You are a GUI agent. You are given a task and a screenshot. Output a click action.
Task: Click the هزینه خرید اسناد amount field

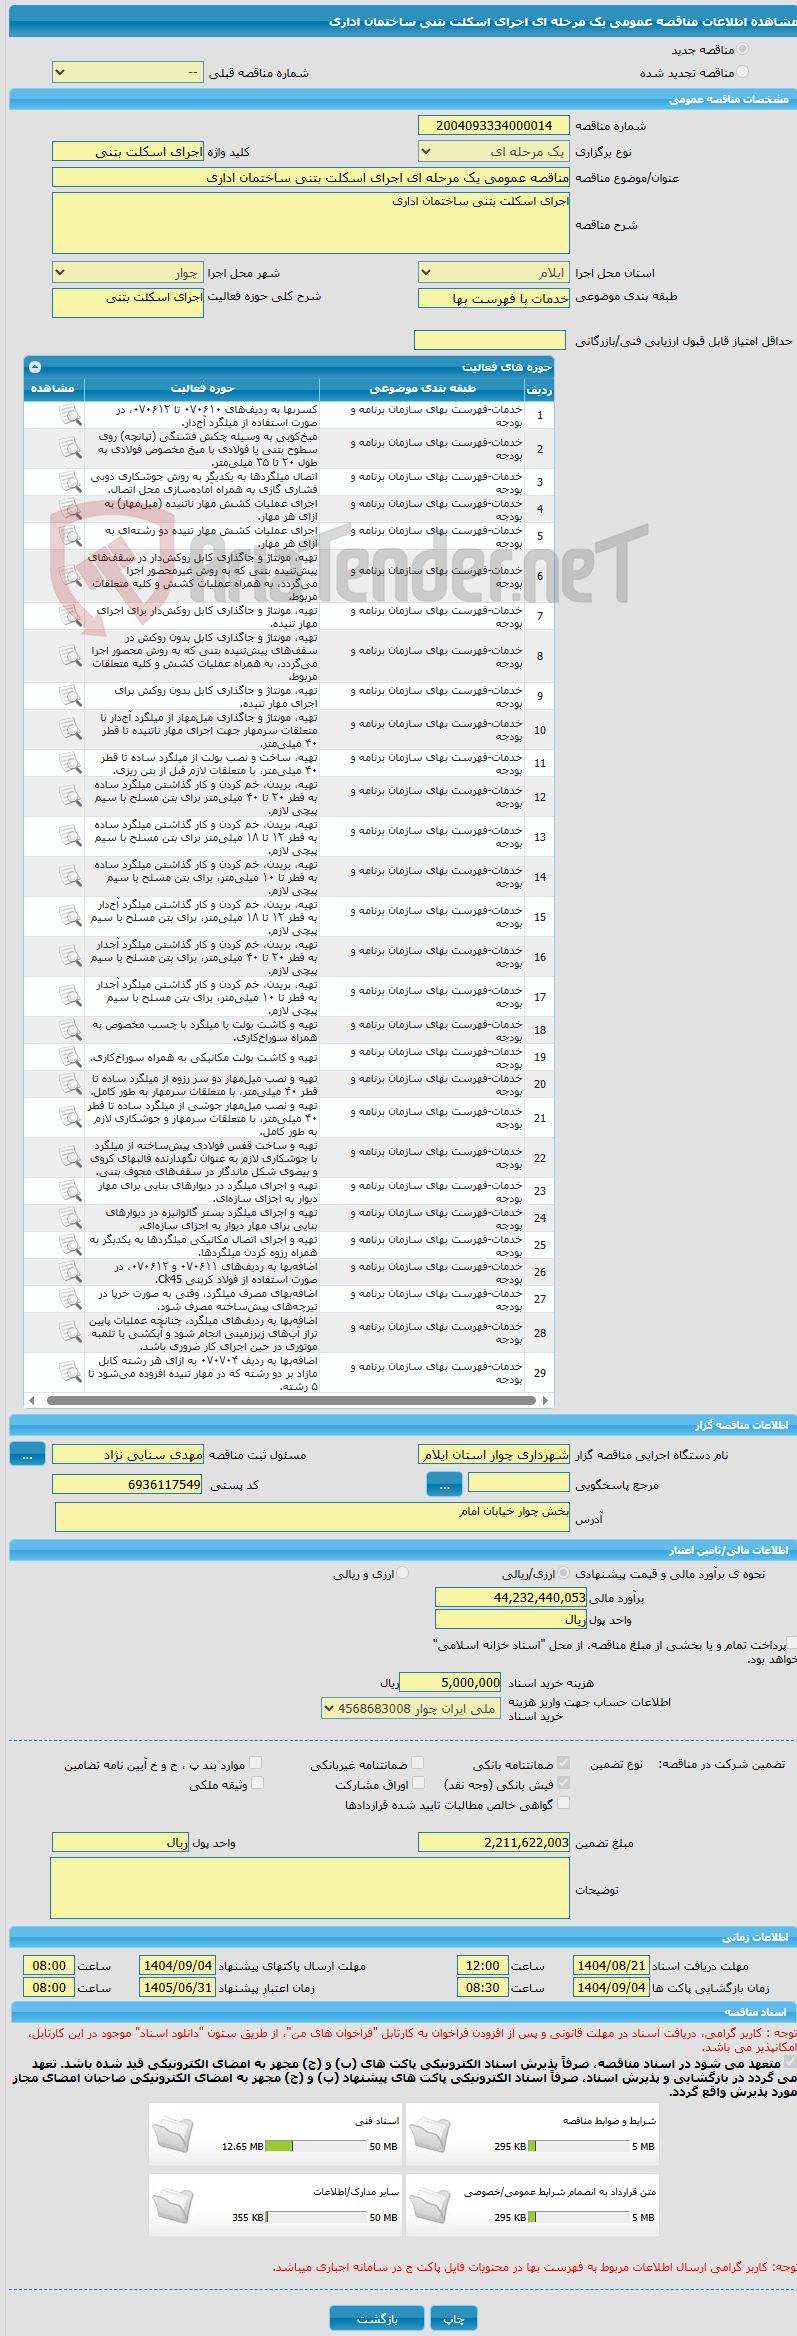(450, 1683)
